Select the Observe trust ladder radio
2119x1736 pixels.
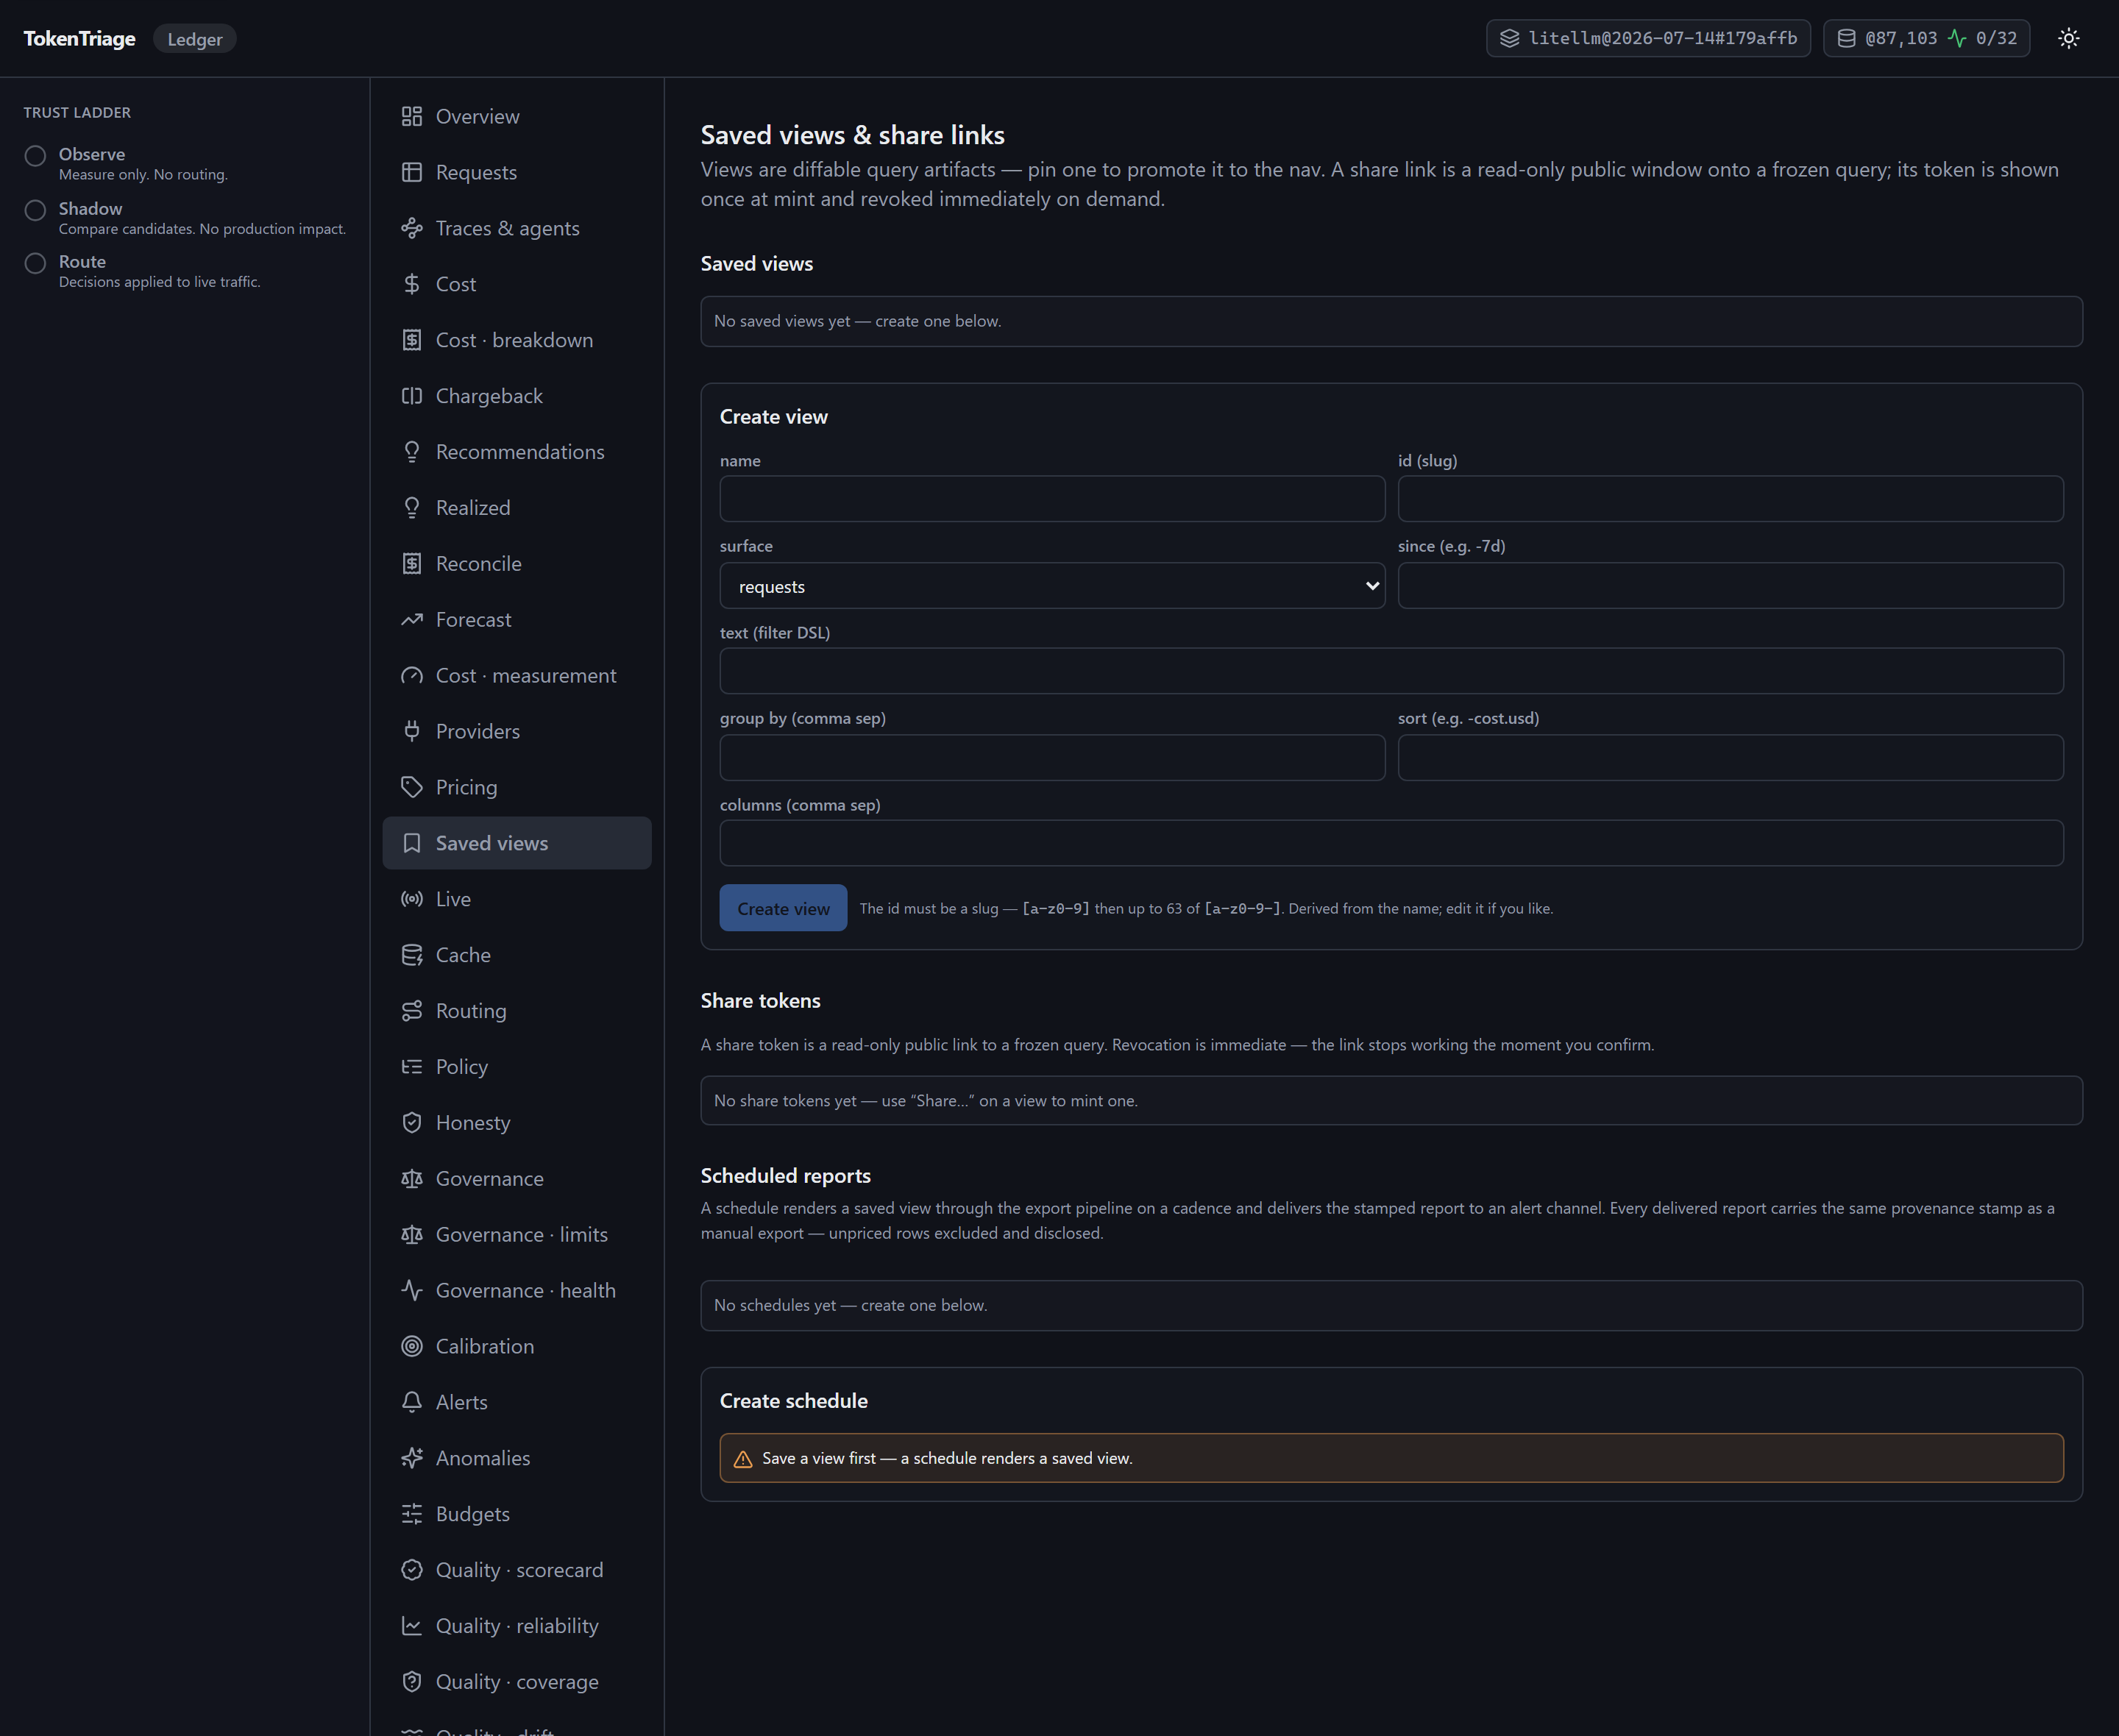pos(35,156)
